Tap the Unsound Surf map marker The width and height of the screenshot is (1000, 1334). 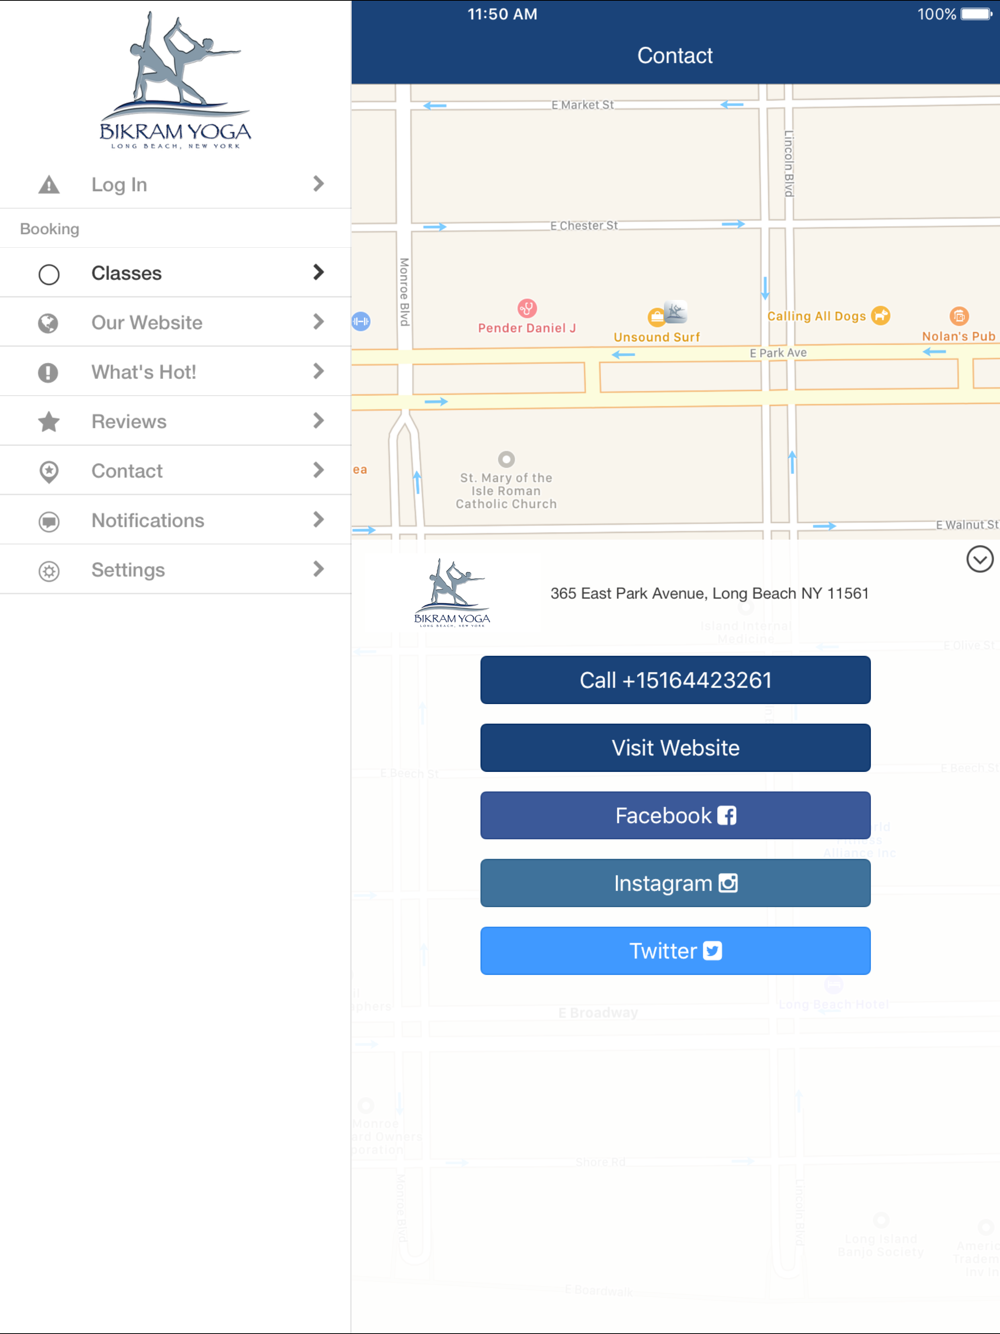656,318
